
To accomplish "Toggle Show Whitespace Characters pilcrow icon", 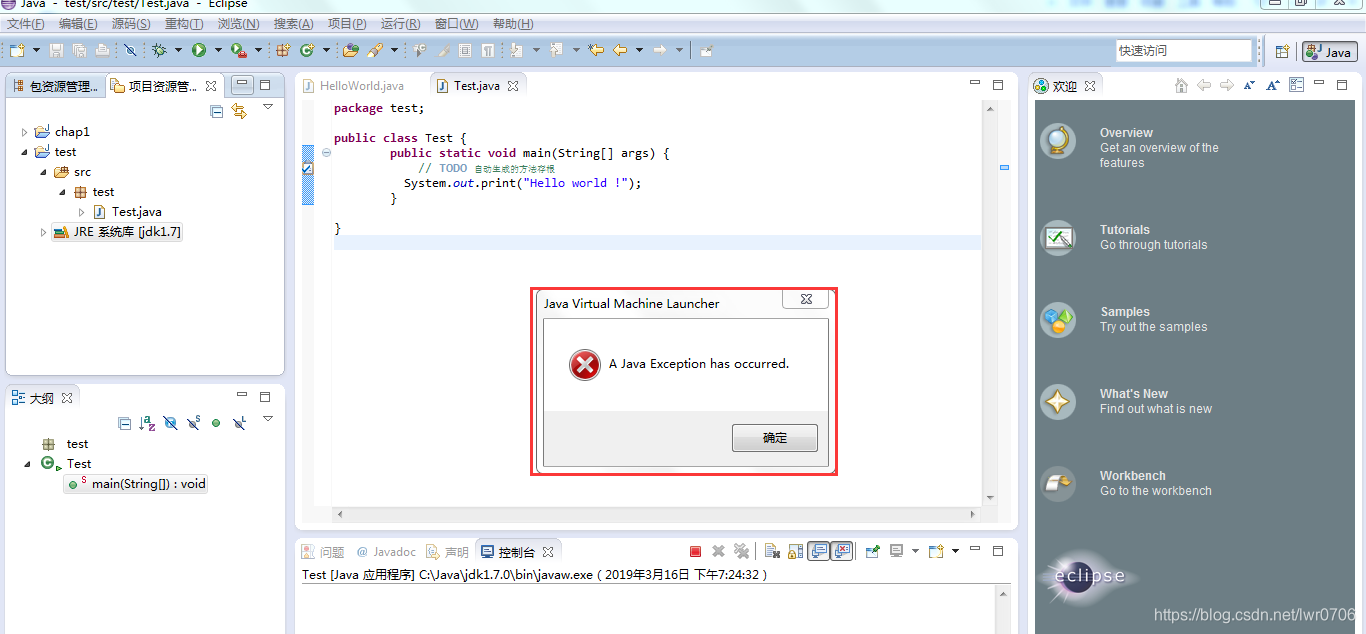I will click(x=487, y=50).
